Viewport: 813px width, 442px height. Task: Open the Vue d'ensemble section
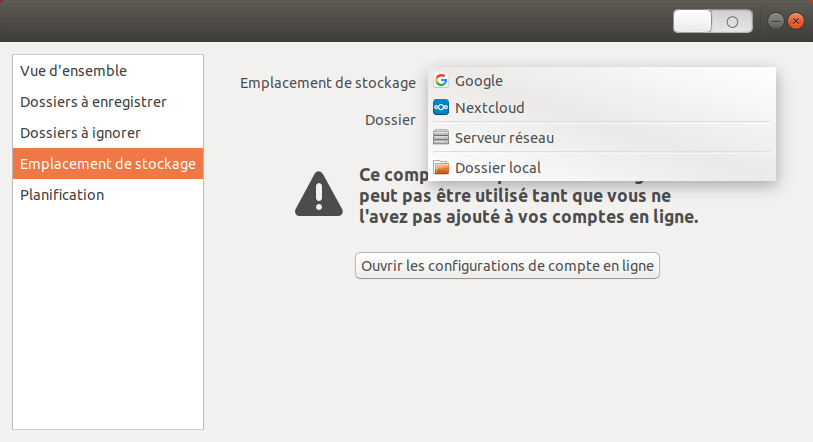(x=73, y=71)
